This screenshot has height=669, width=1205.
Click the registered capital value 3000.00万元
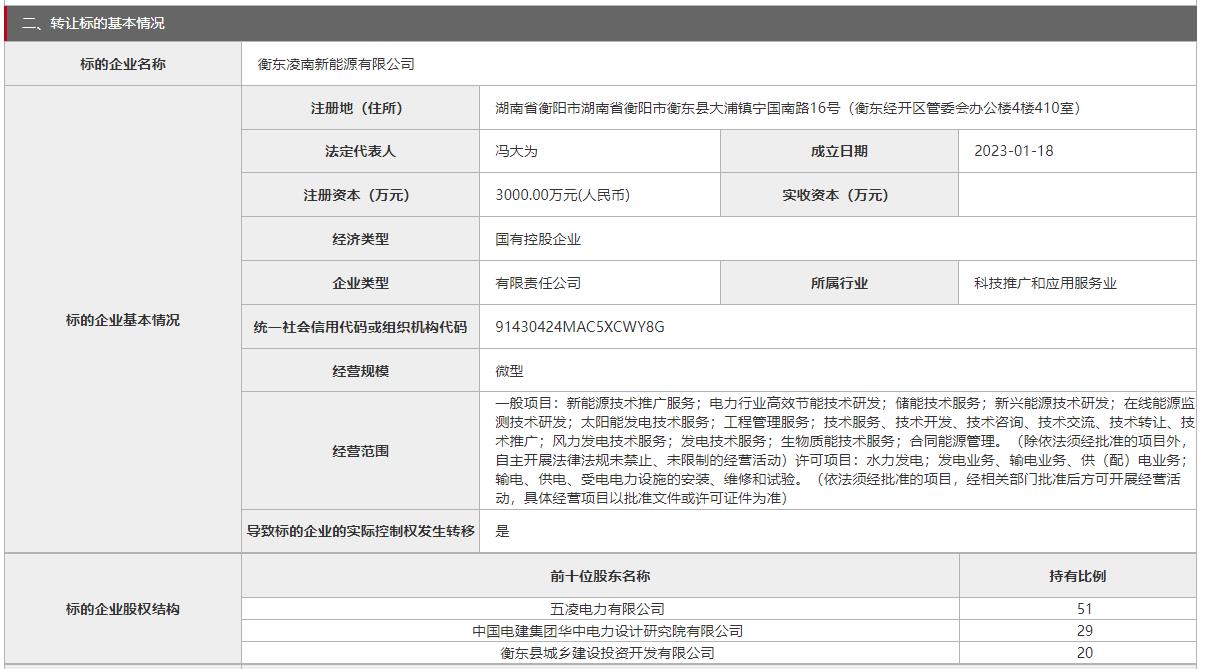click(562, 196)
